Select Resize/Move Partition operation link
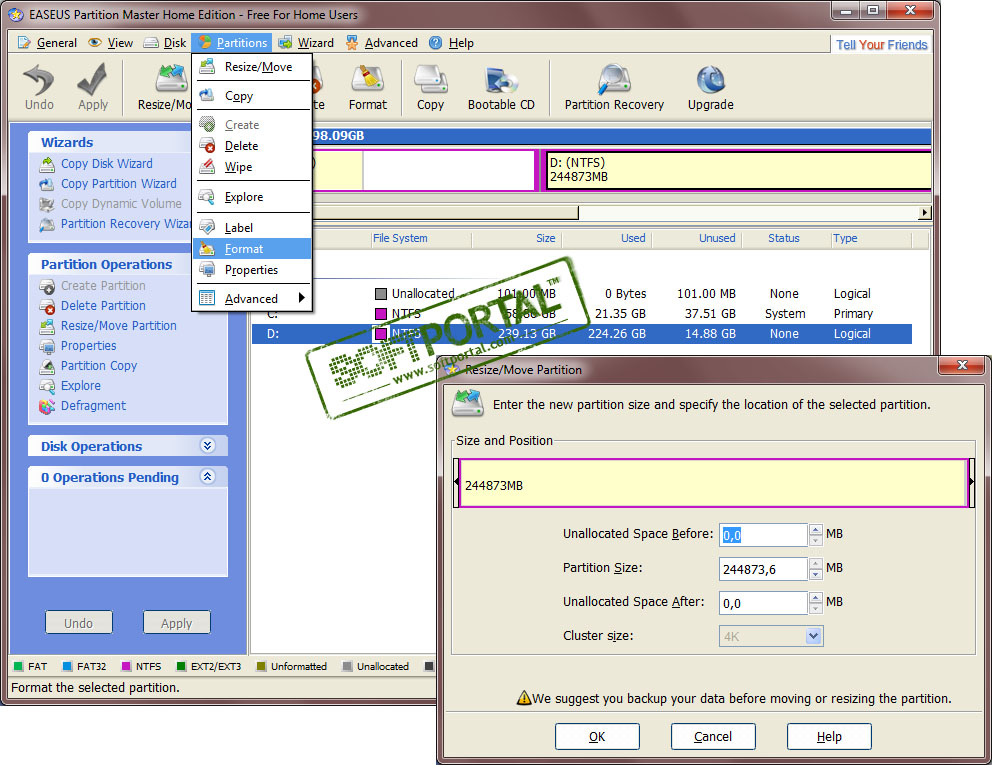 (118, 326)
